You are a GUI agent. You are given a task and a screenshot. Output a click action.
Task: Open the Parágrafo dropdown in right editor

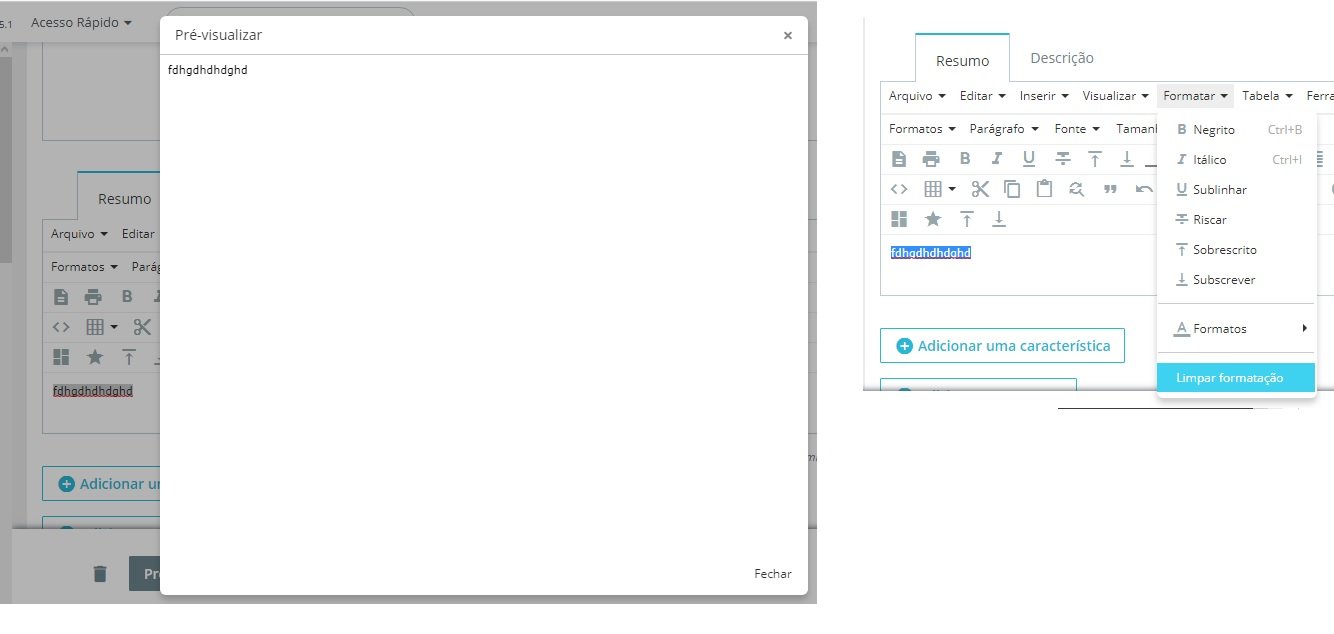[1004, 129]
